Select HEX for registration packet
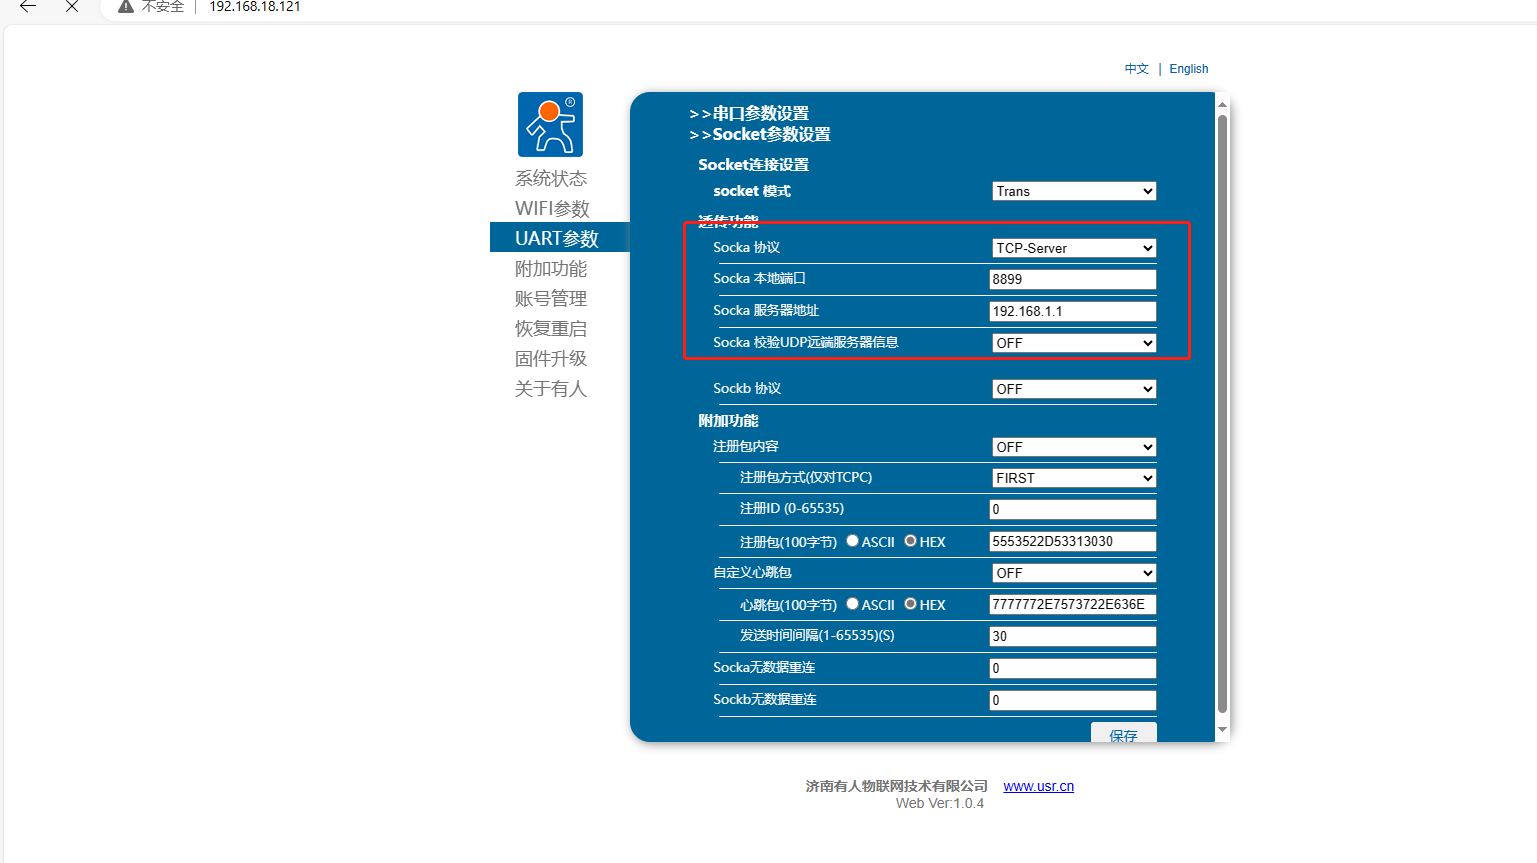1537x863 pixels. coord(910,541)
